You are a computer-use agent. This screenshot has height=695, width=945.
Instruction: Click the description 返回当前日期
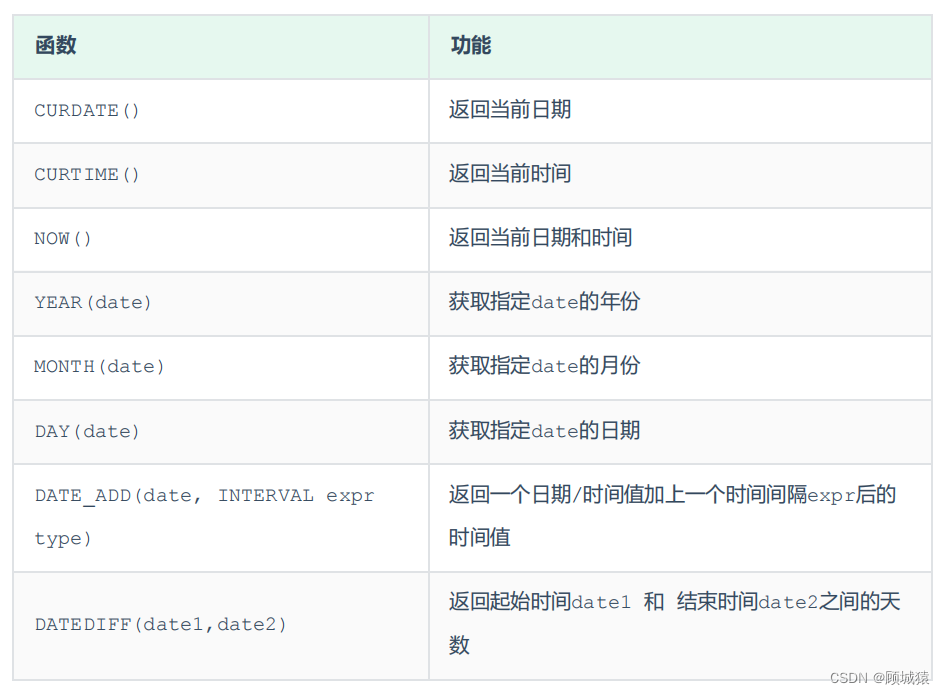pyautogui.click(x=510, y=110)
